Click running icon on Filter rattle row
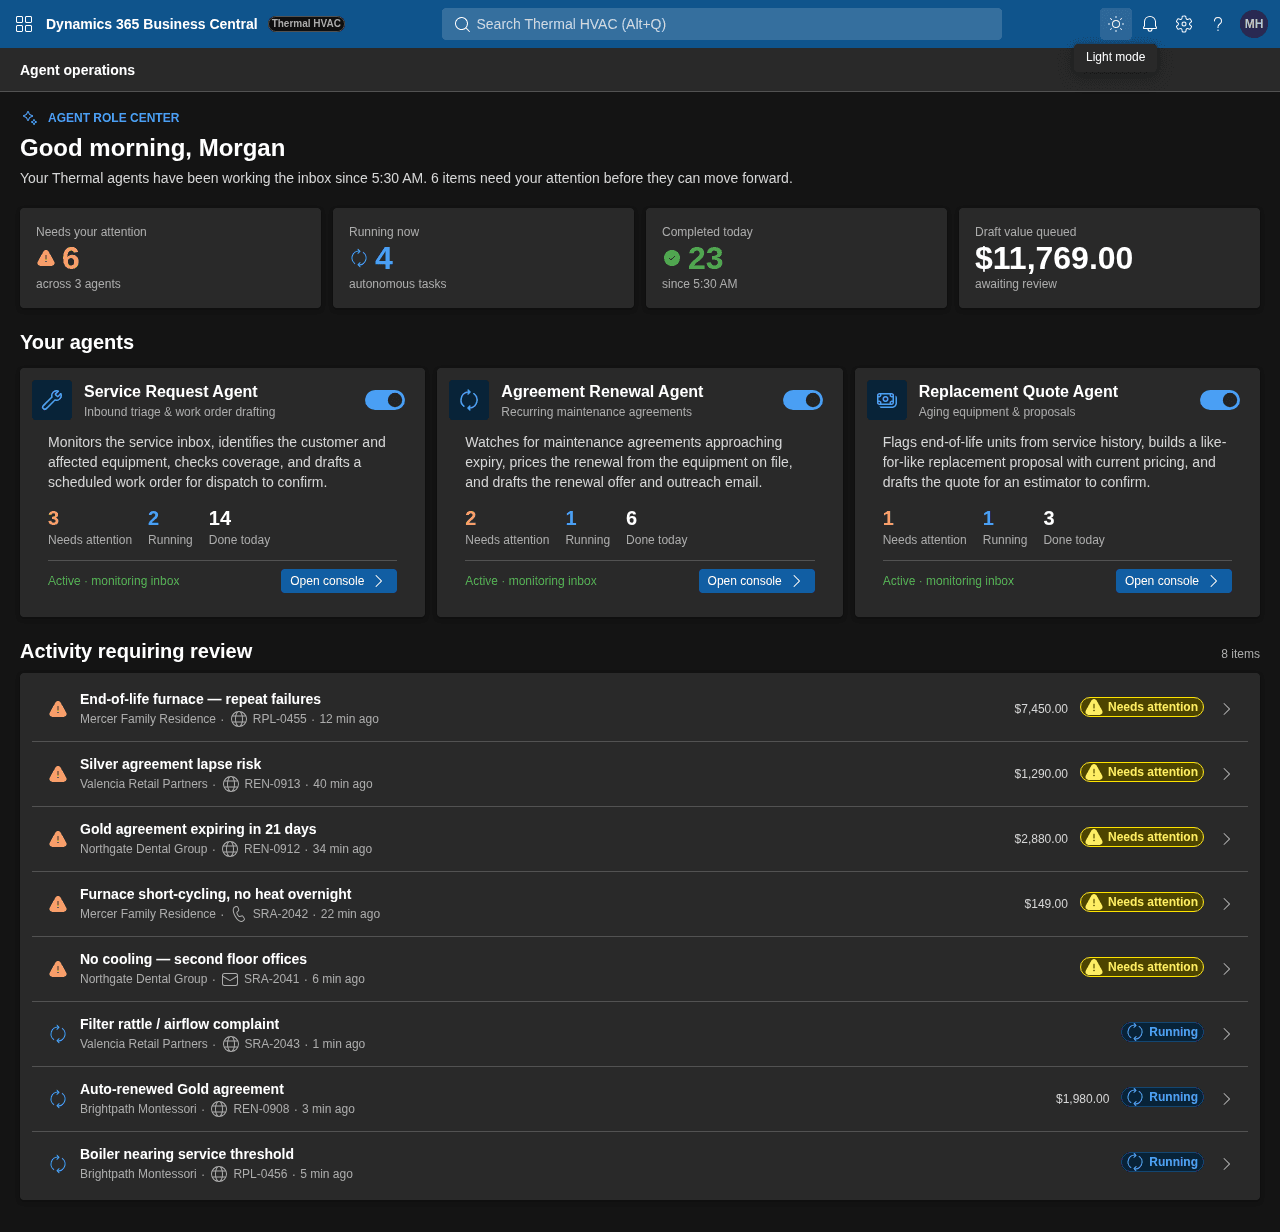The width and height of the screenshot is (1280, 1232). 58,1034
